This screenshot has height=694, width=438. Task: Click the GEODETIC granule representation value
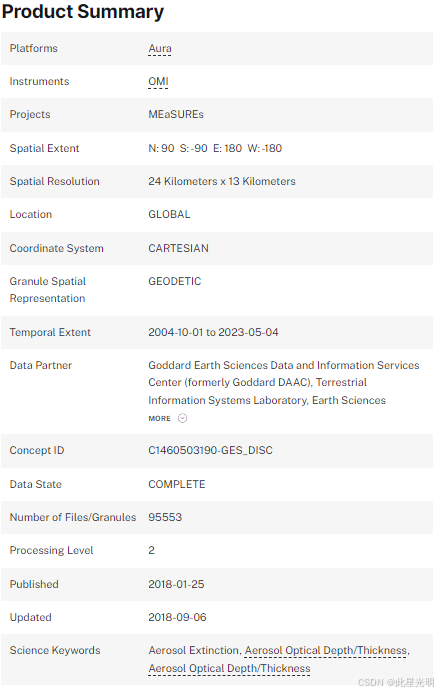point(174,281)
